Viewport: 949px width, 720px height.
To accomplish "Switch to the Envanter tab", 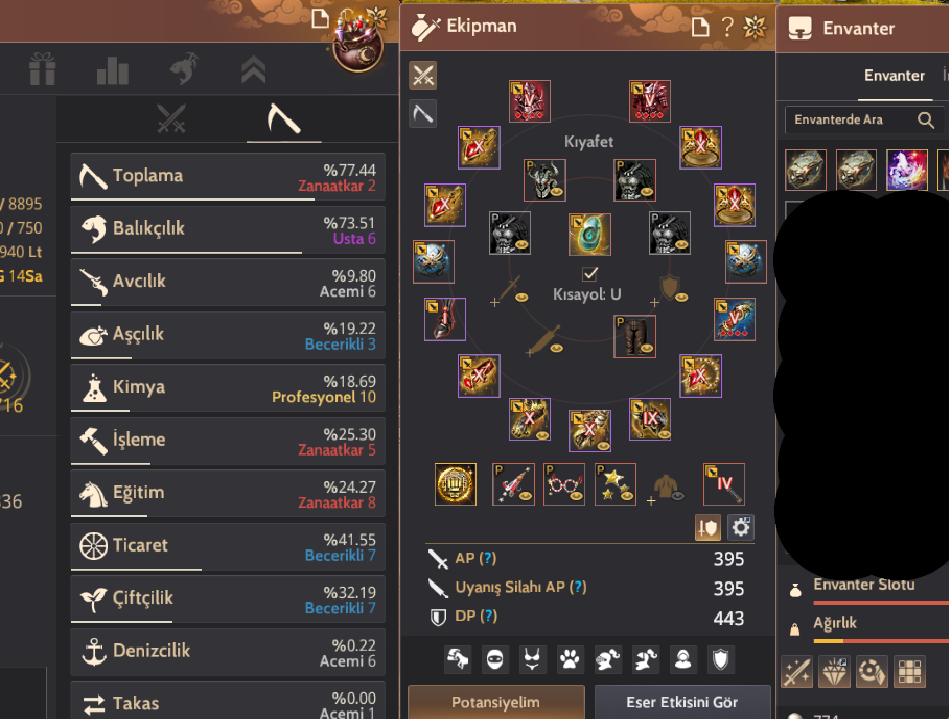I will (894, 76).
